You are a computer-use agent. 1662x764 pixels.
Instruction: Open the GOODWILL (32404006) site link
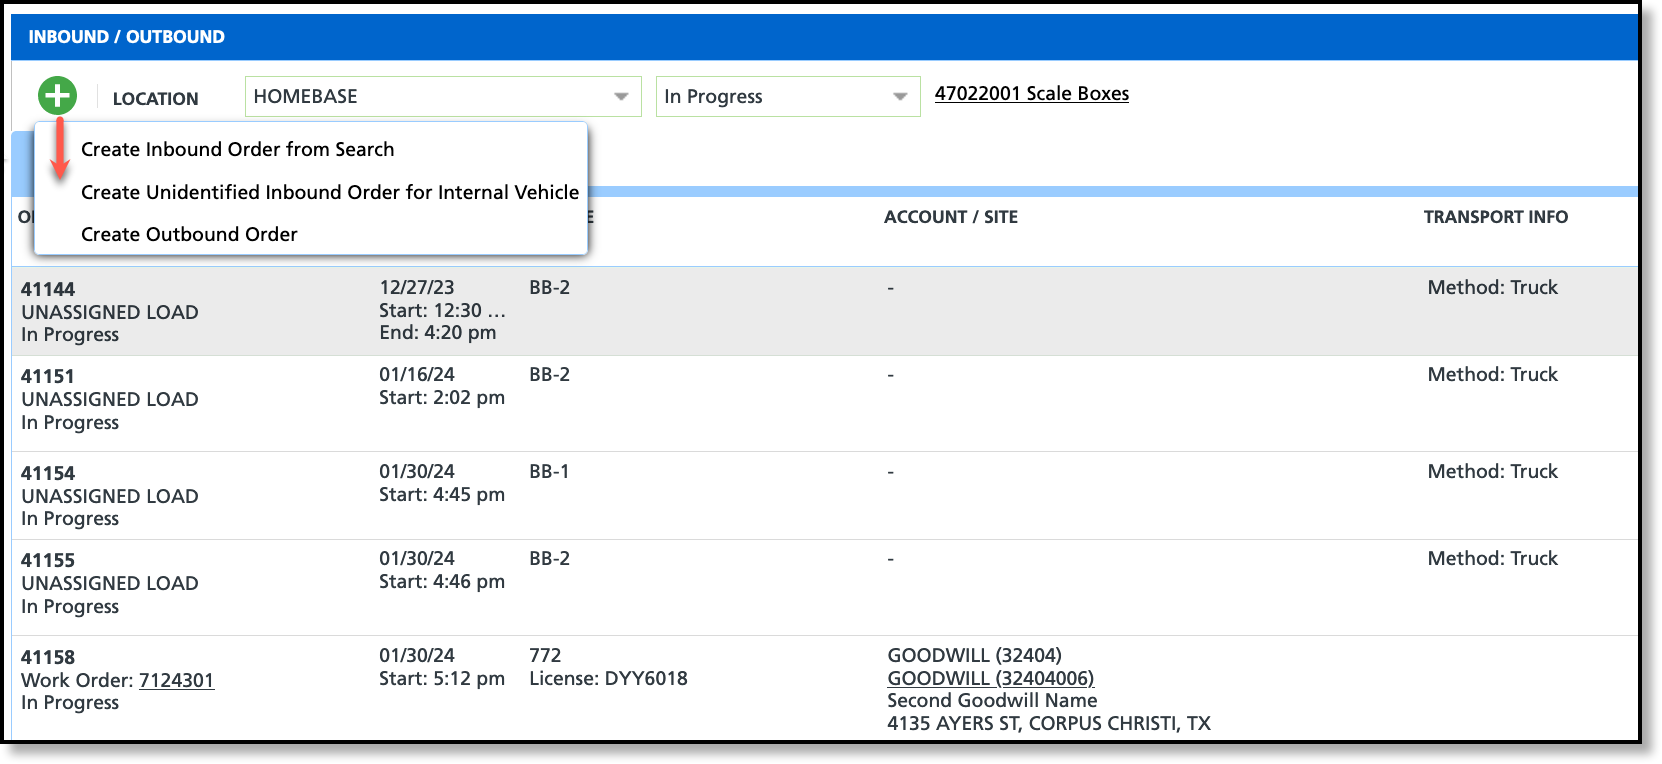(991, 678)
